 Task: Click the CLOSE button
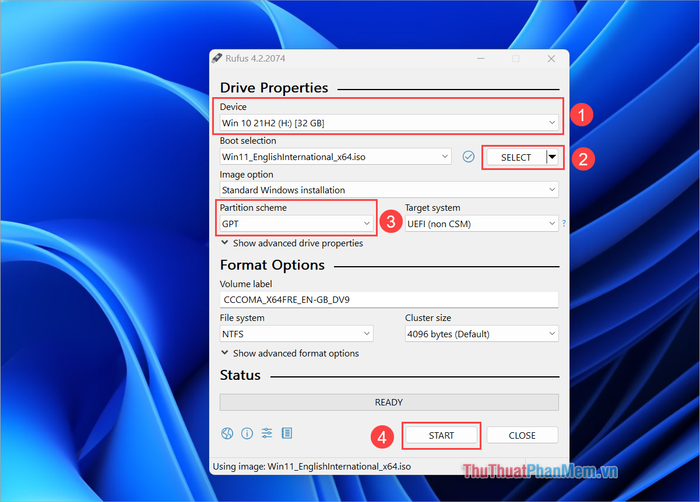pos(522,435)
